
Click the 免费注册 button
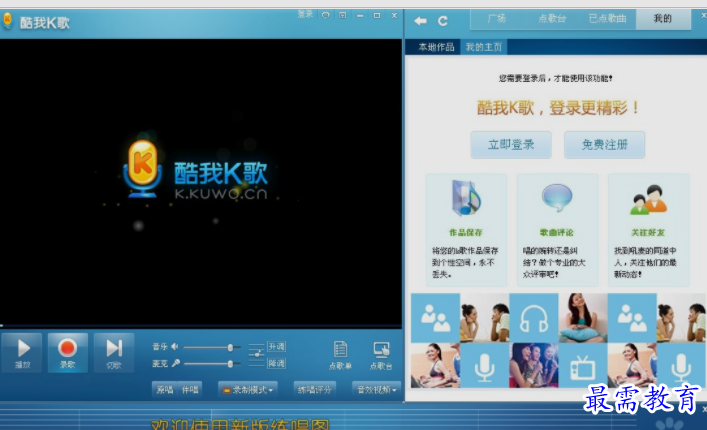point(604,145)
